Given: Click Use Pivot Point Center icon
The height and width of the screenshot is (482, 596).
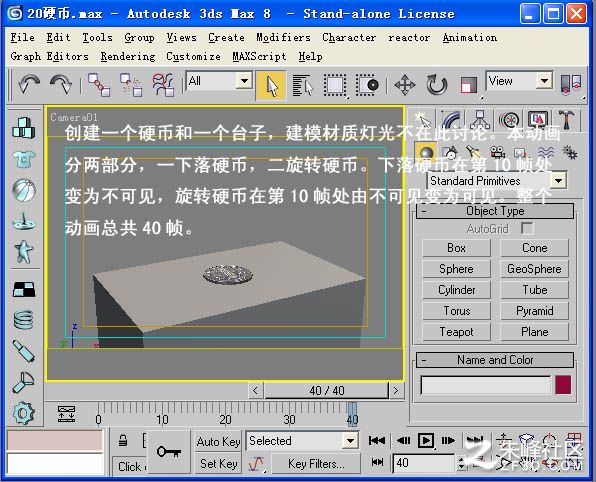Looking at the screenshot, I should 571,84.
